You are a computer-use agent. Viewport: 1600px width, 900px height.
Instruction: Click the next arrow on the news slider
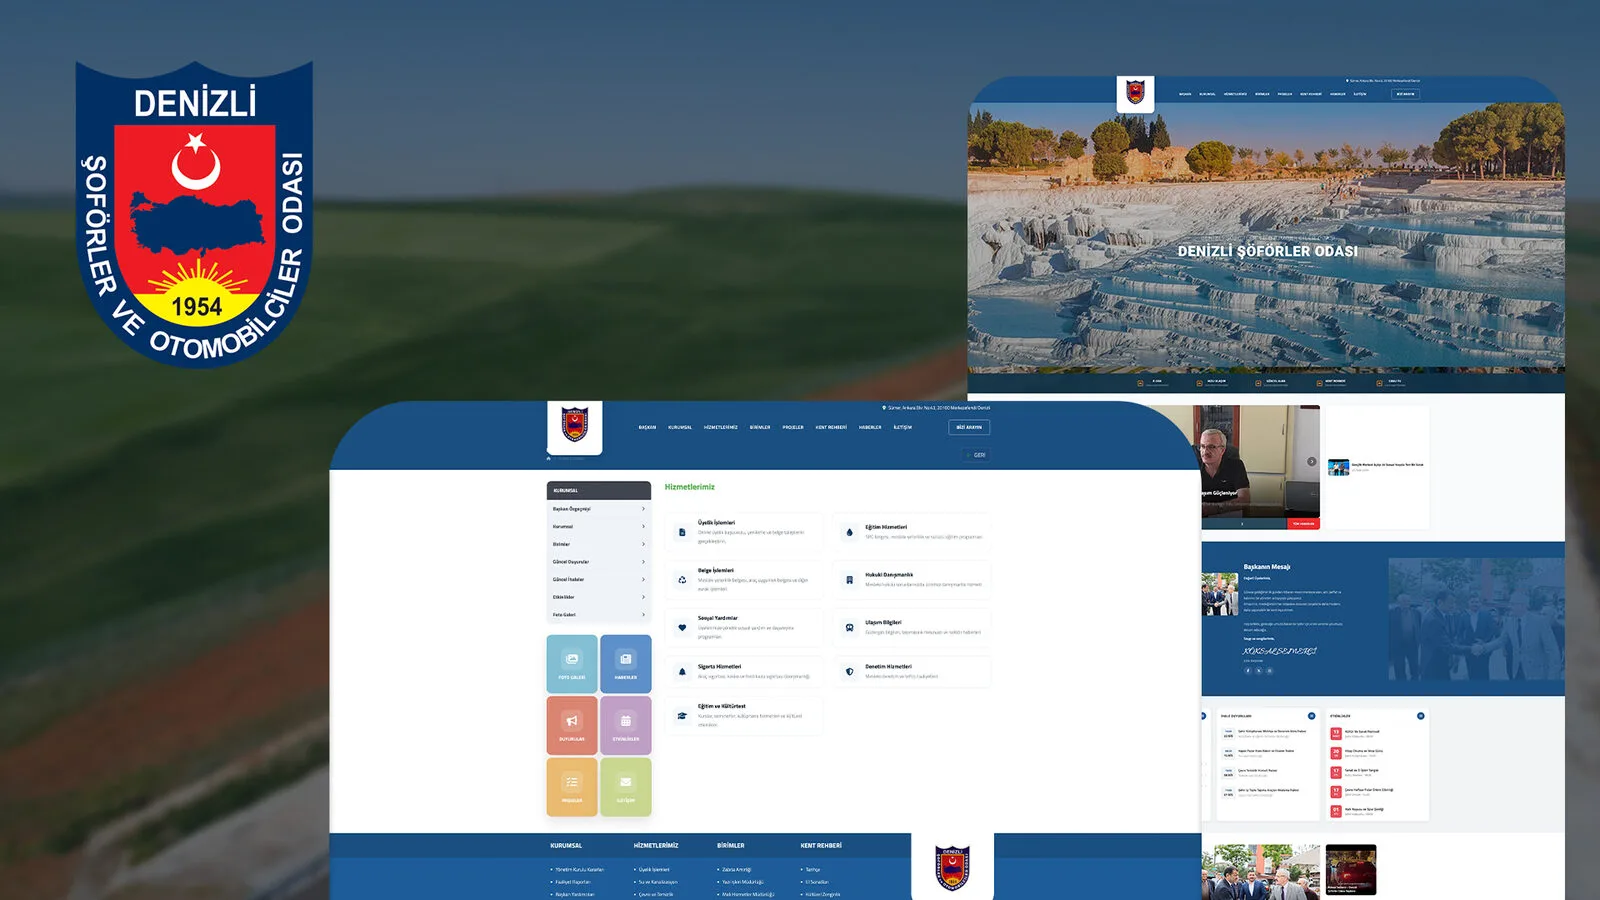point(1312,462)
